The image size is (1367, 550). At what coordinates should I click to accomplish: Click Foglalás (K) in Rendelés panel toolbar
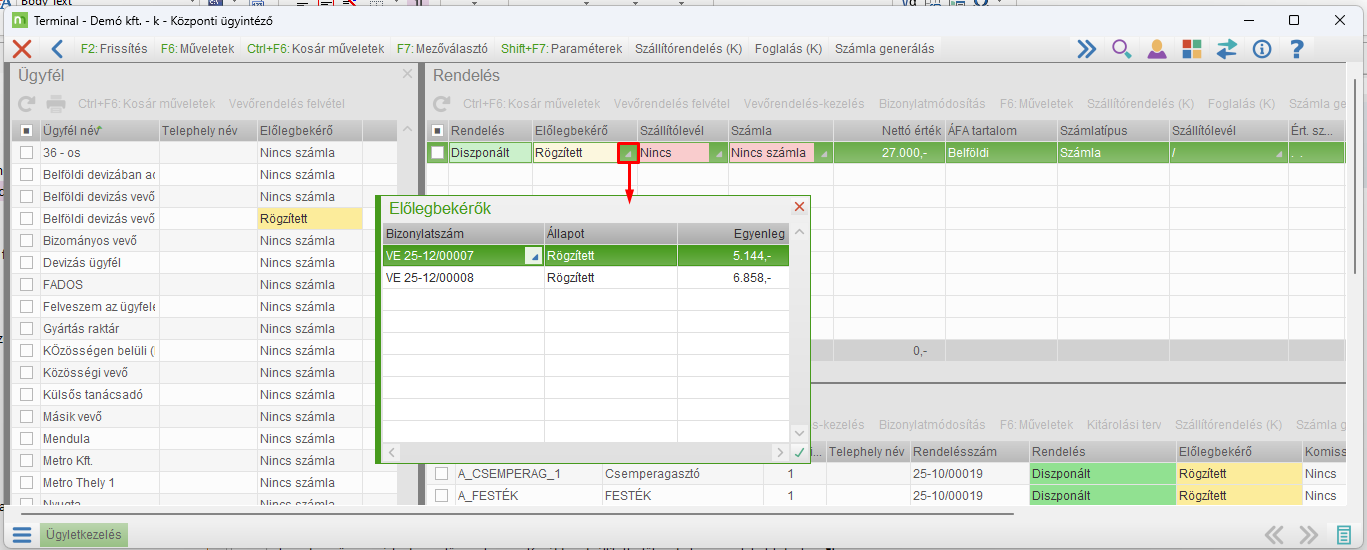tap(1241, 104)
